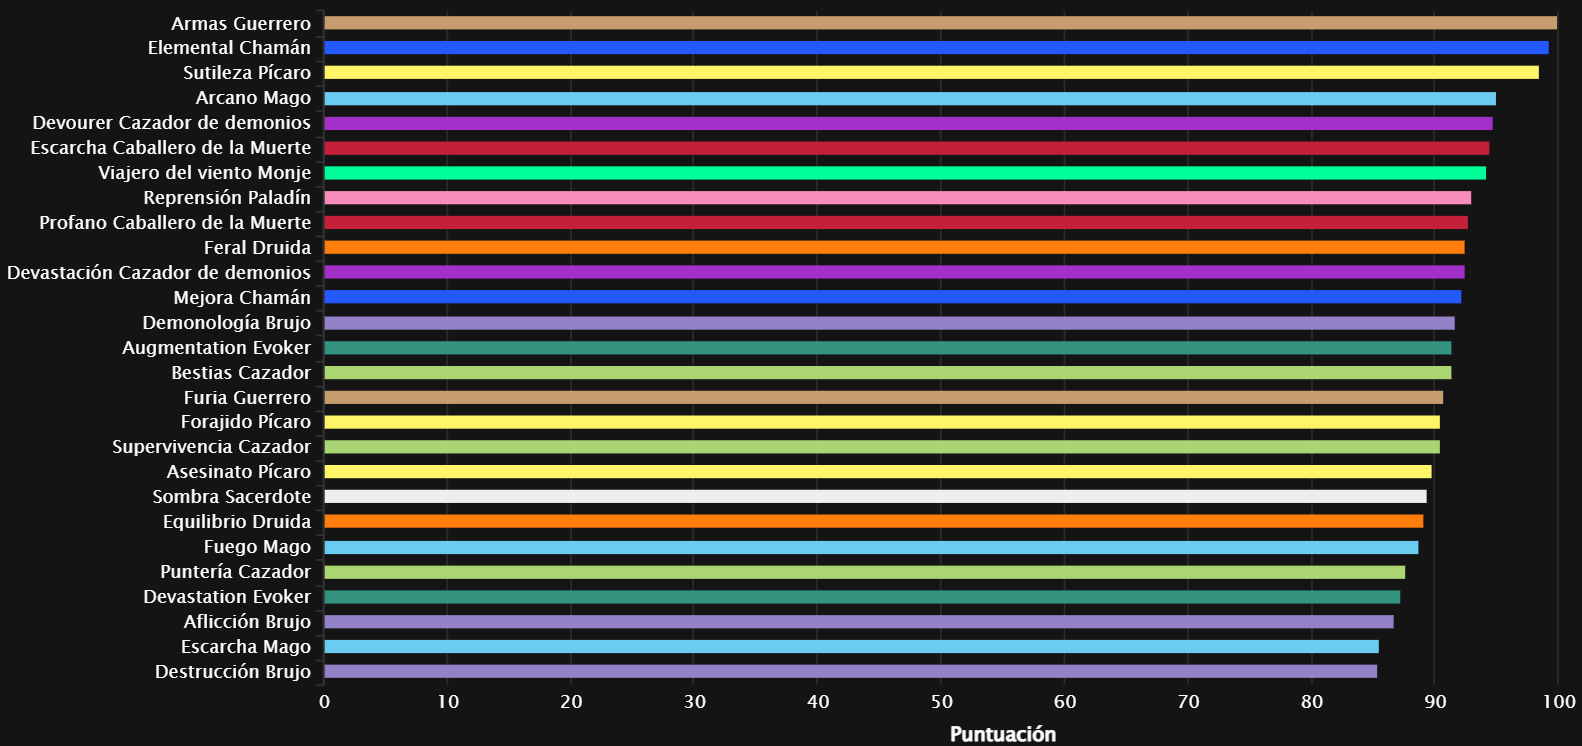Select the Fuego Mago bar
This screenshot has height=746, width=1582.
coord(871,547)
